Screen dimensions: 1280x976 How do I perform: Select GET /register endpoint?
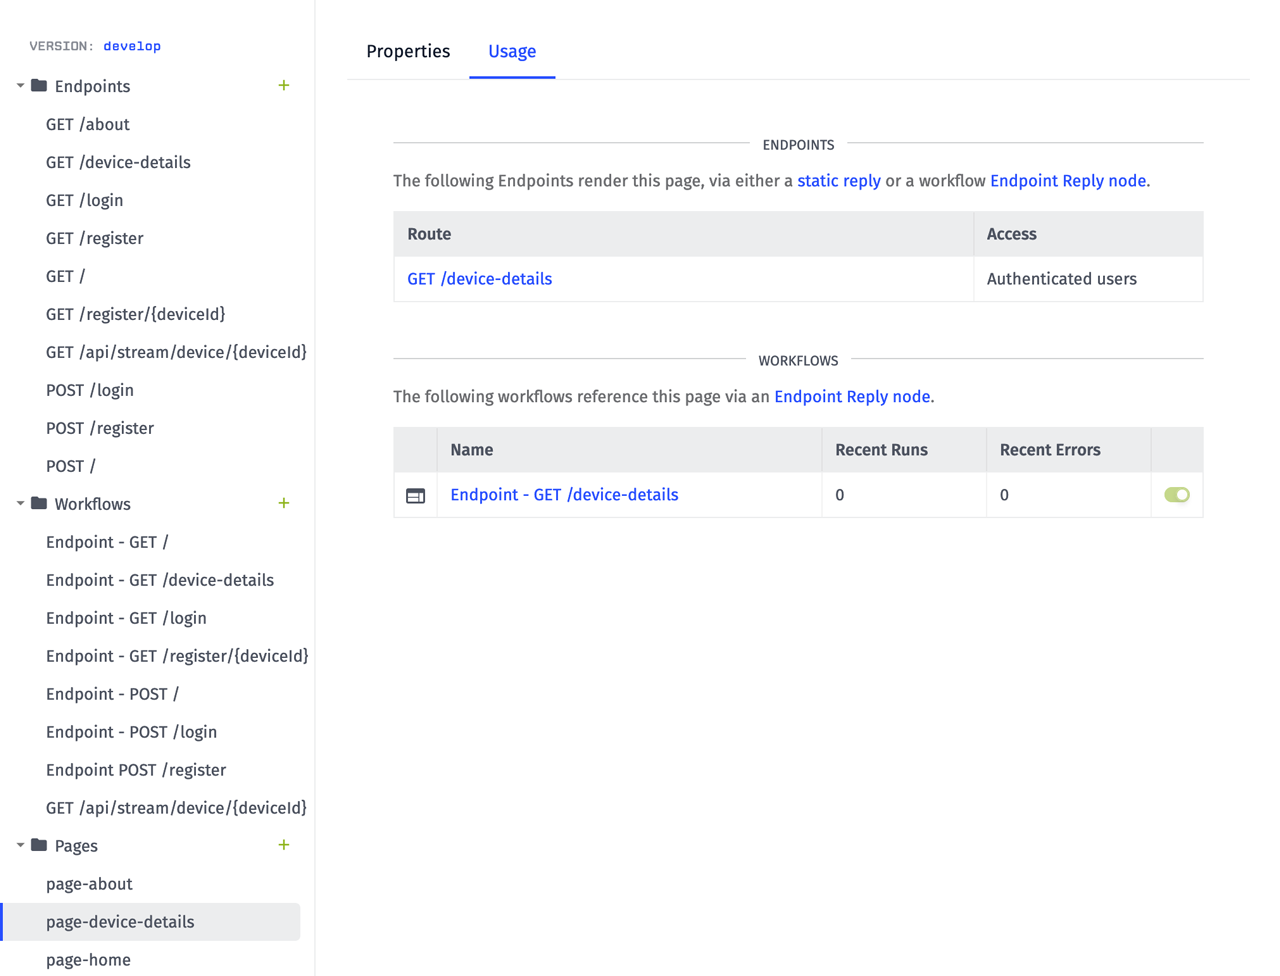[x=95, y=239]
